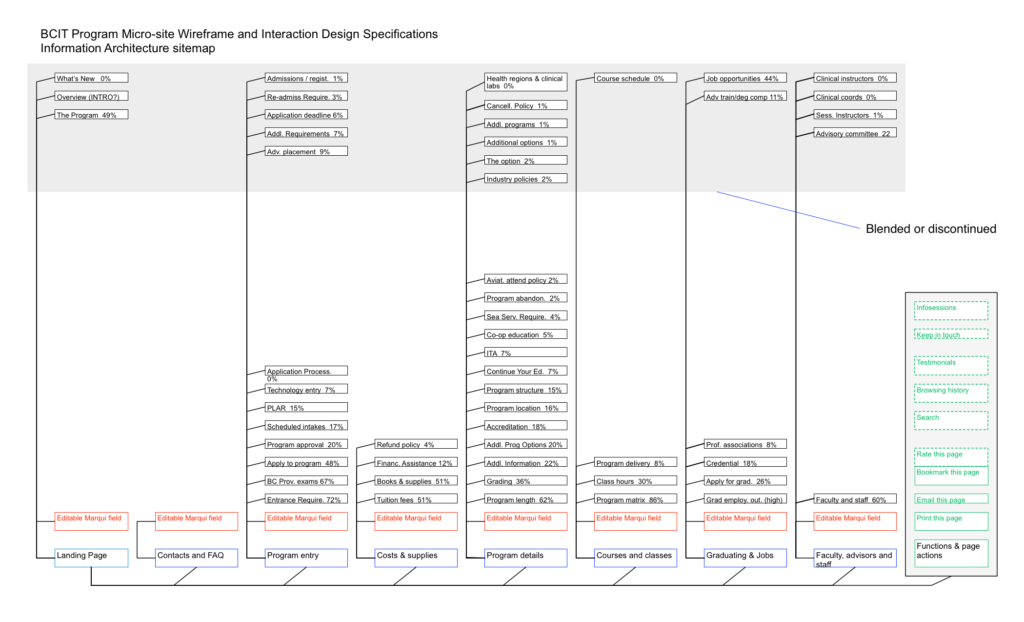The height and width of the screenshot is (622, 1024).
Task: Open the Search box in page actions panel
Action: (x=949, y=419)
